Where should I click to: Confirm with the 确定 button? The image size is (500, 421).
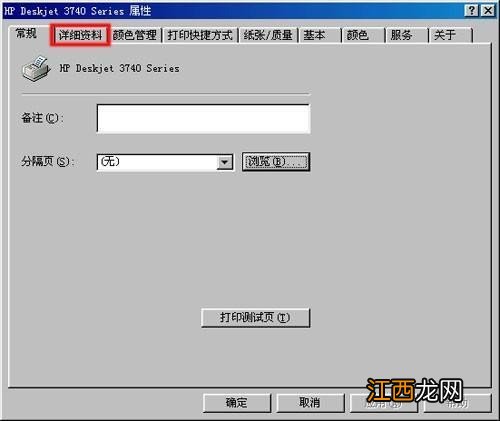(237, 403)
